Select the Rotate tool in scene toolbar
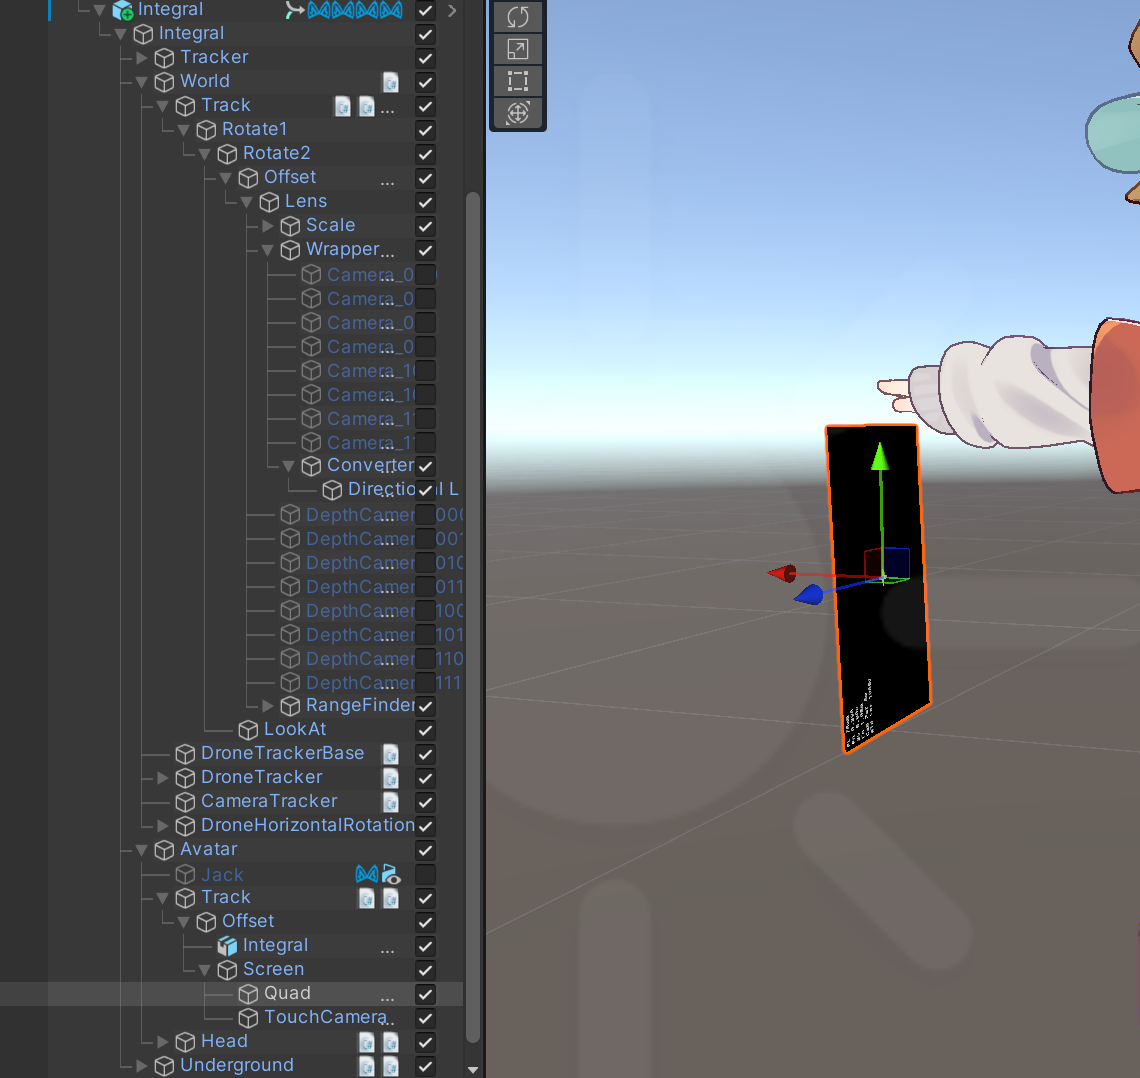The image size is (1140, 1078). pos(518,17)
